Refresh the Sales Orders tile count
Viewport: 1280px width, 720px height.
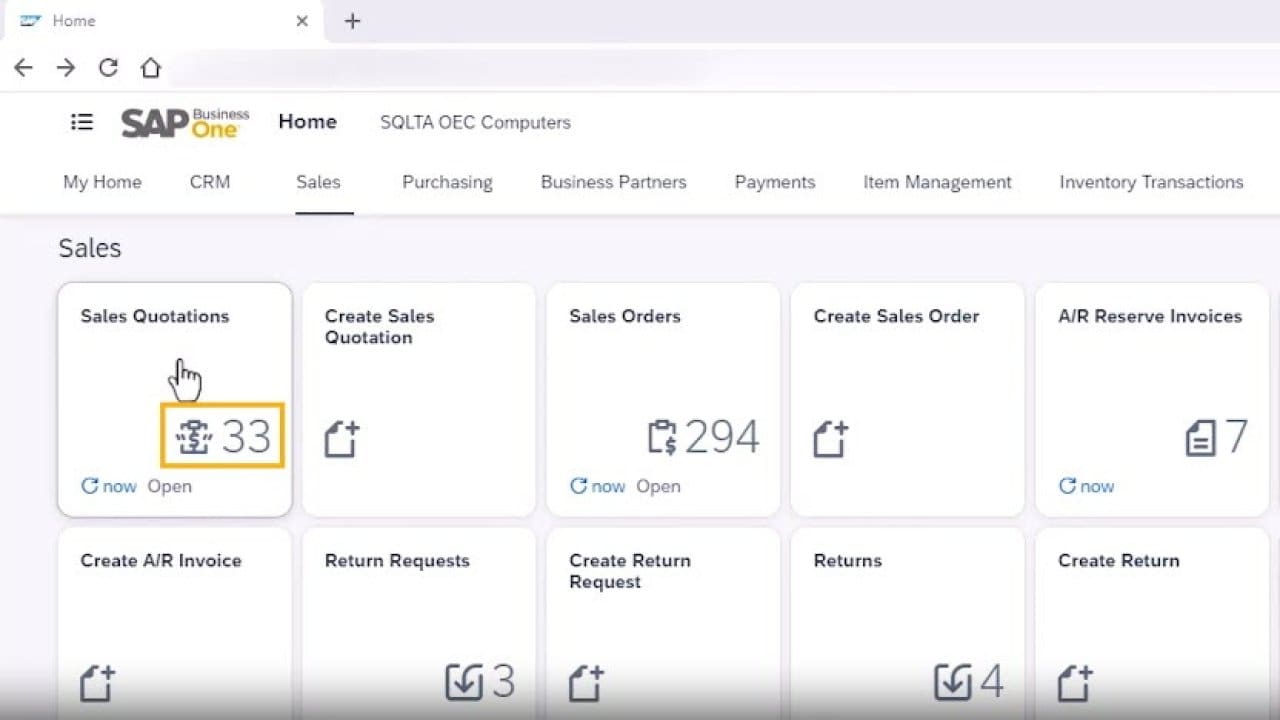pyautogui.click(x=579, y=486)
